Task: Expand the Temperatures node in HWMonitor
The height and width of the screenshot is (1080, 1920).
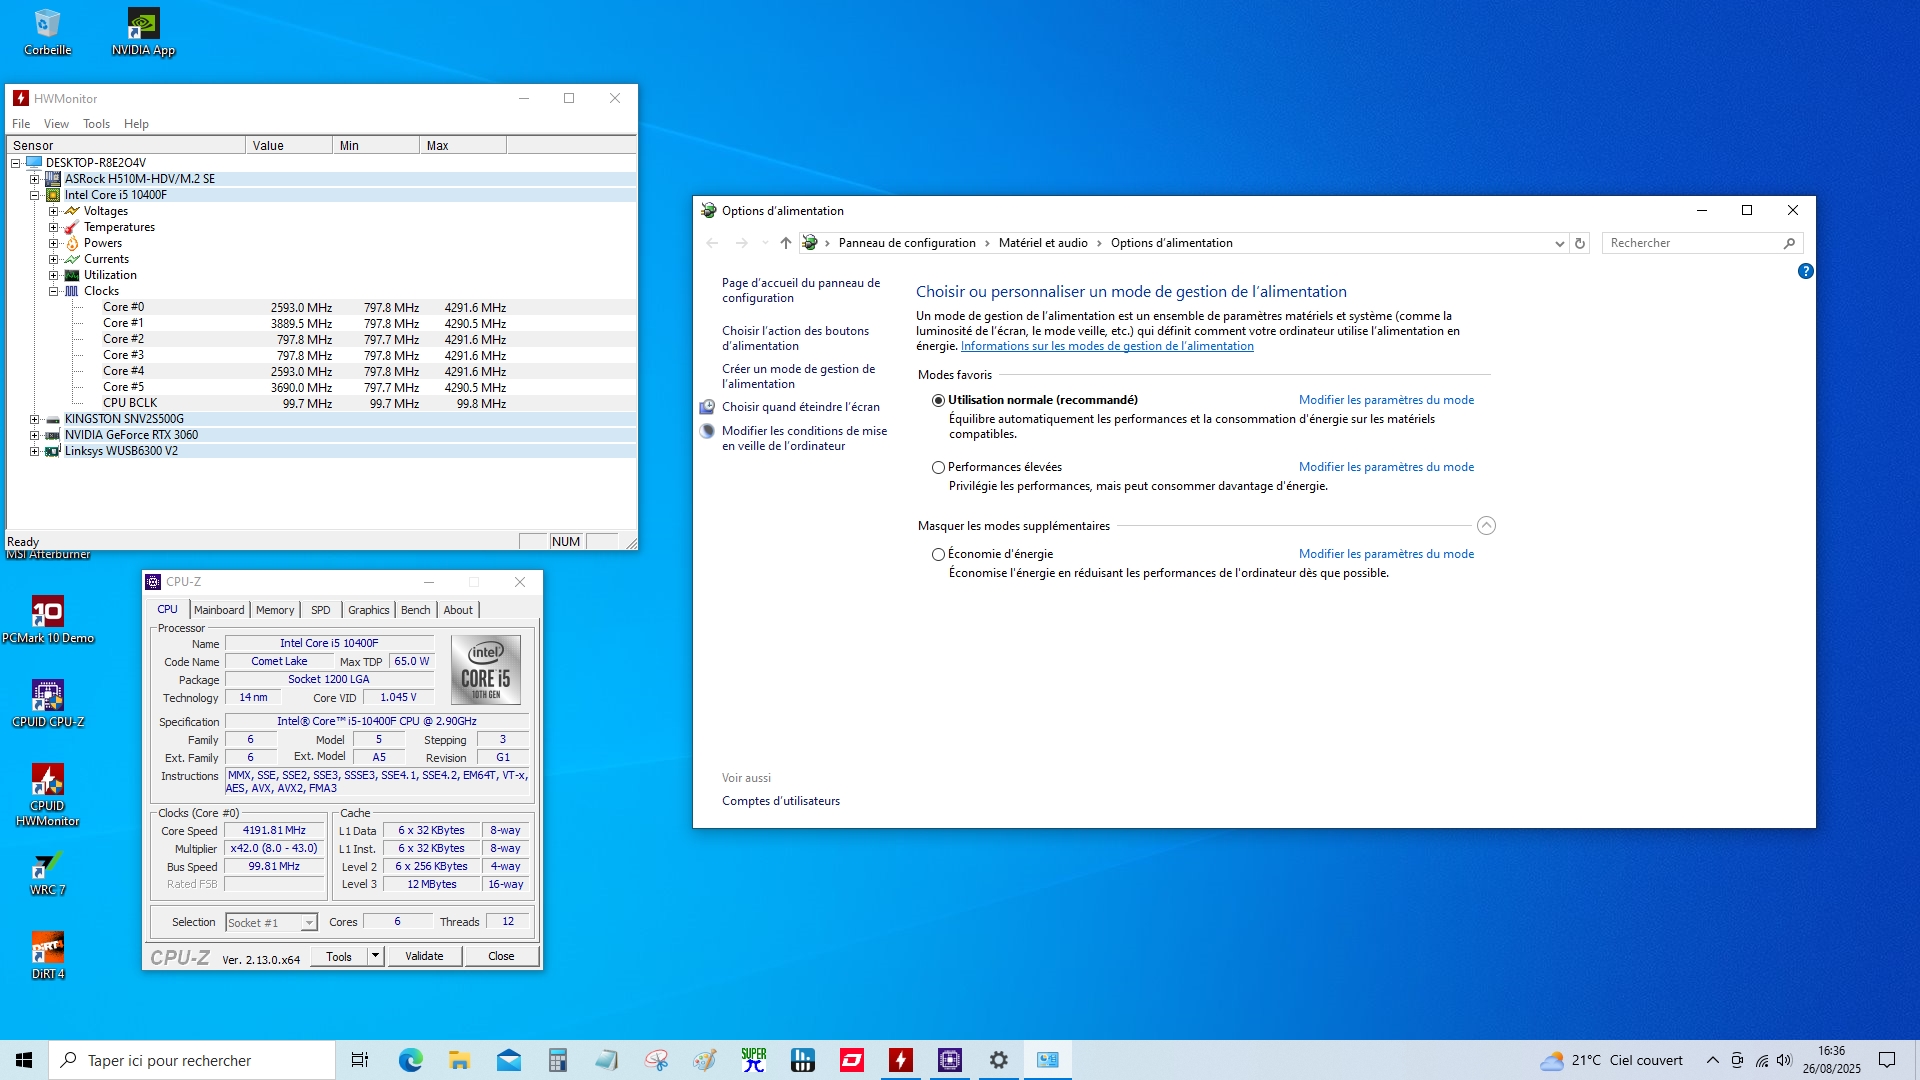Action: (x=54, y=227)
